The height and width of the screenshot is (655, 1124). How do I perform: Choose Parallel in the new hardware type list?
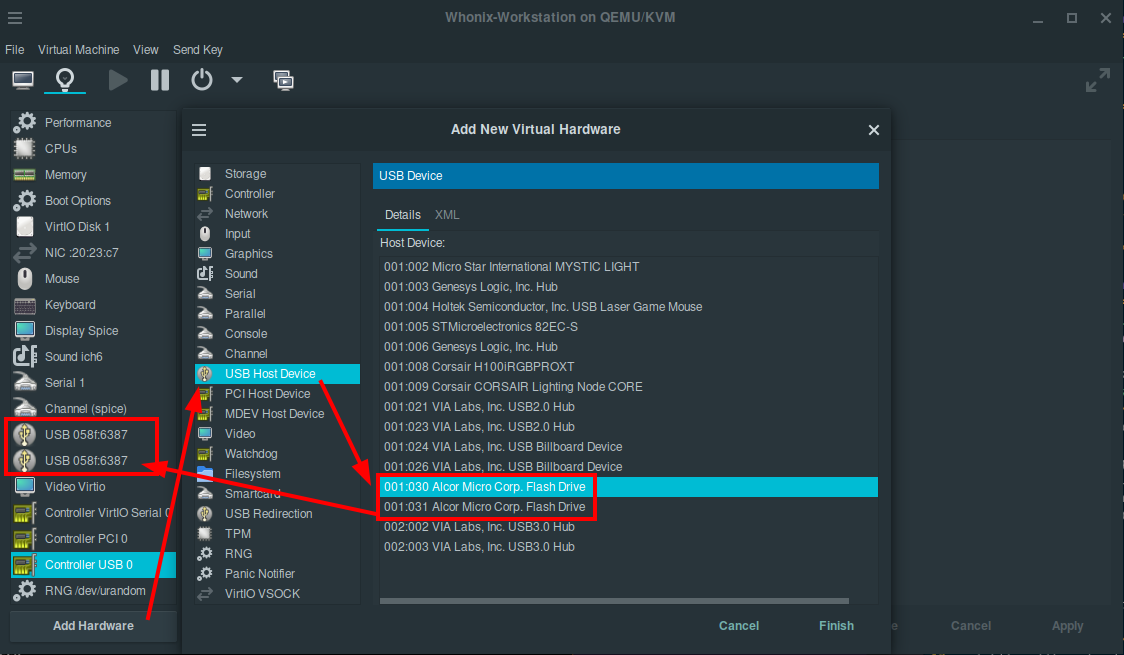tap(277, 314)
